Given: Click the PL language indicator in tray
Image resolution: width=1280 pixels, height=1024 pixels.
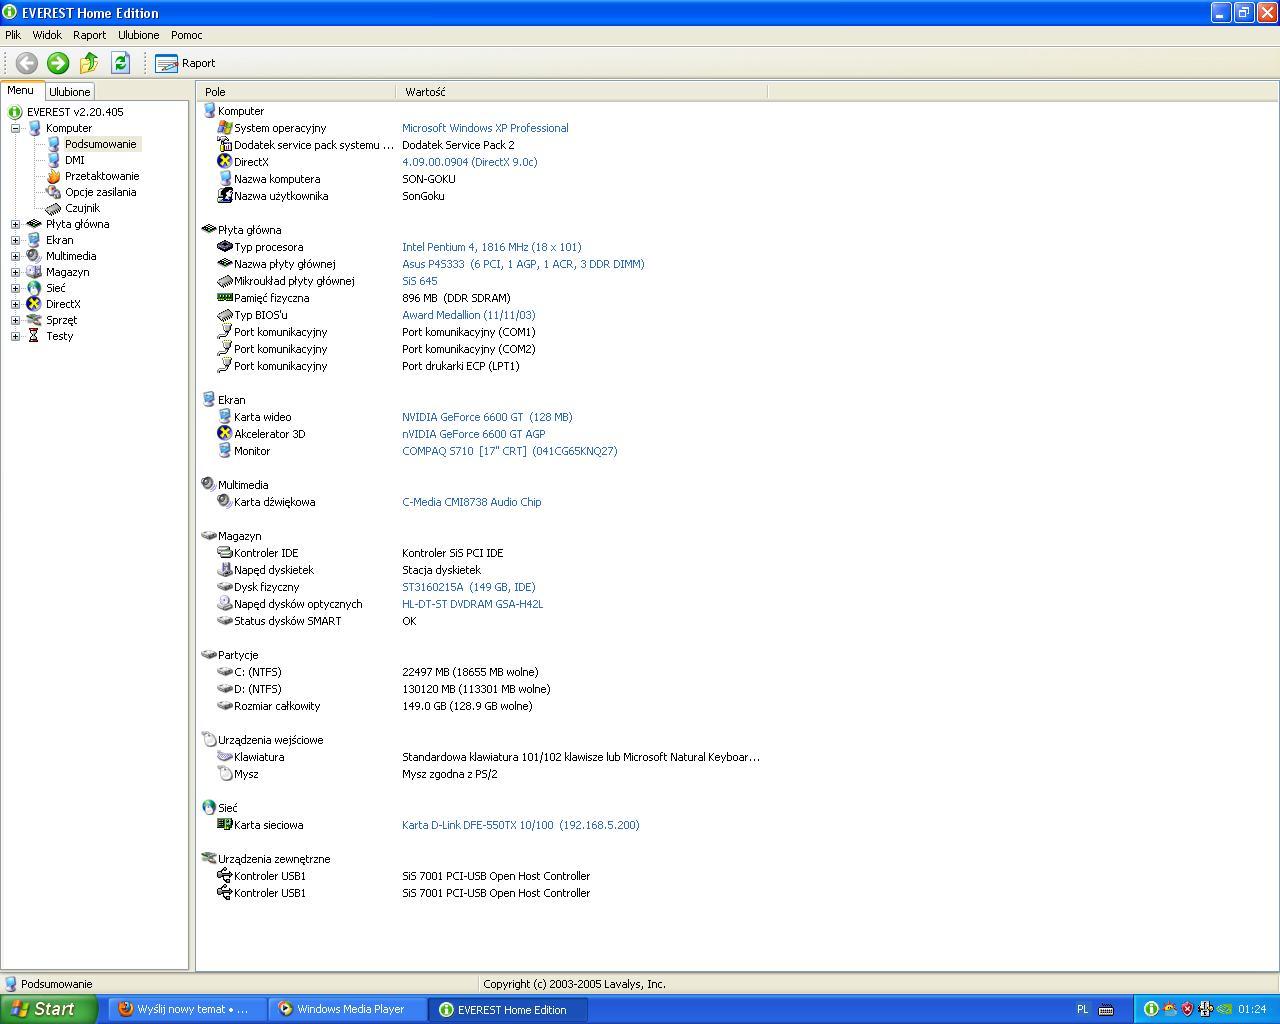Looking at the screenshot, I should click(1082, 1010).
